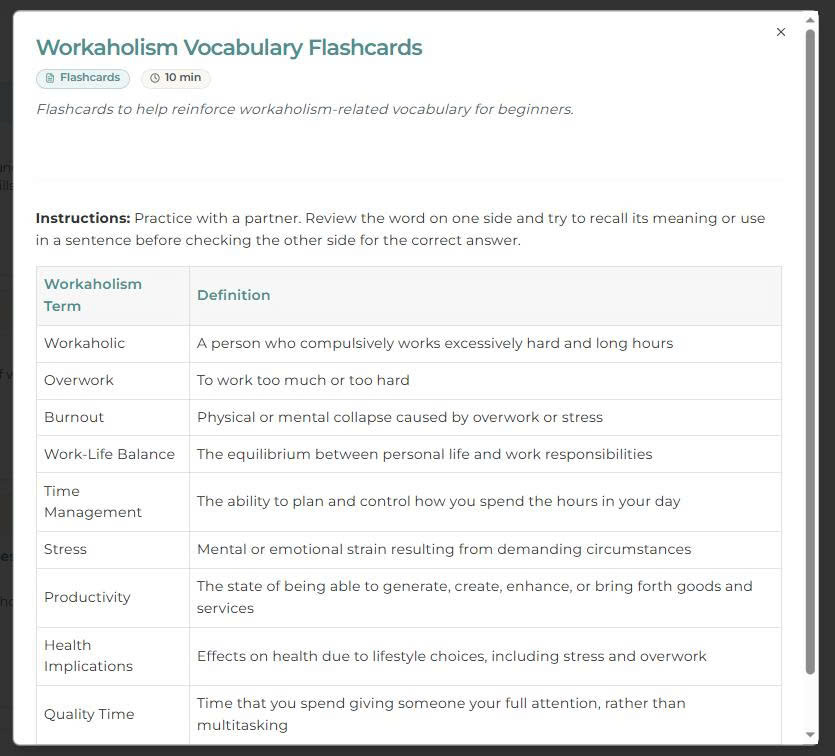Select the Burnout term cell

tap(113, 417)
